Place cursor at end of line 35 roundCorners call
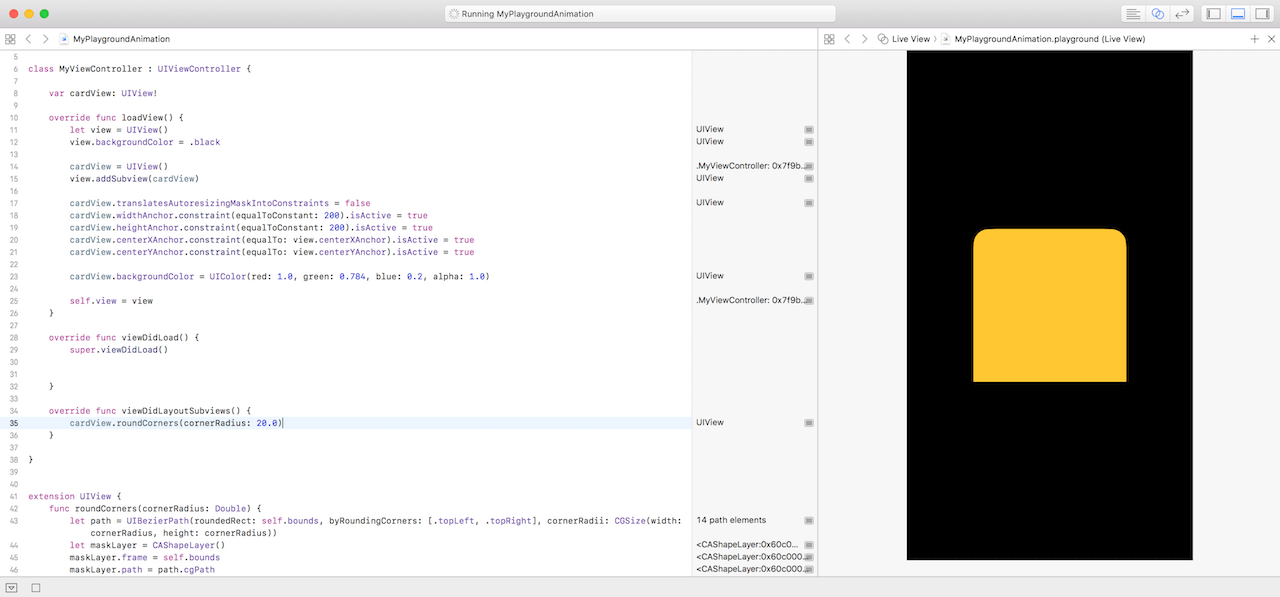1280x597 pixels. pyautogui.click(x=284, y=423)
